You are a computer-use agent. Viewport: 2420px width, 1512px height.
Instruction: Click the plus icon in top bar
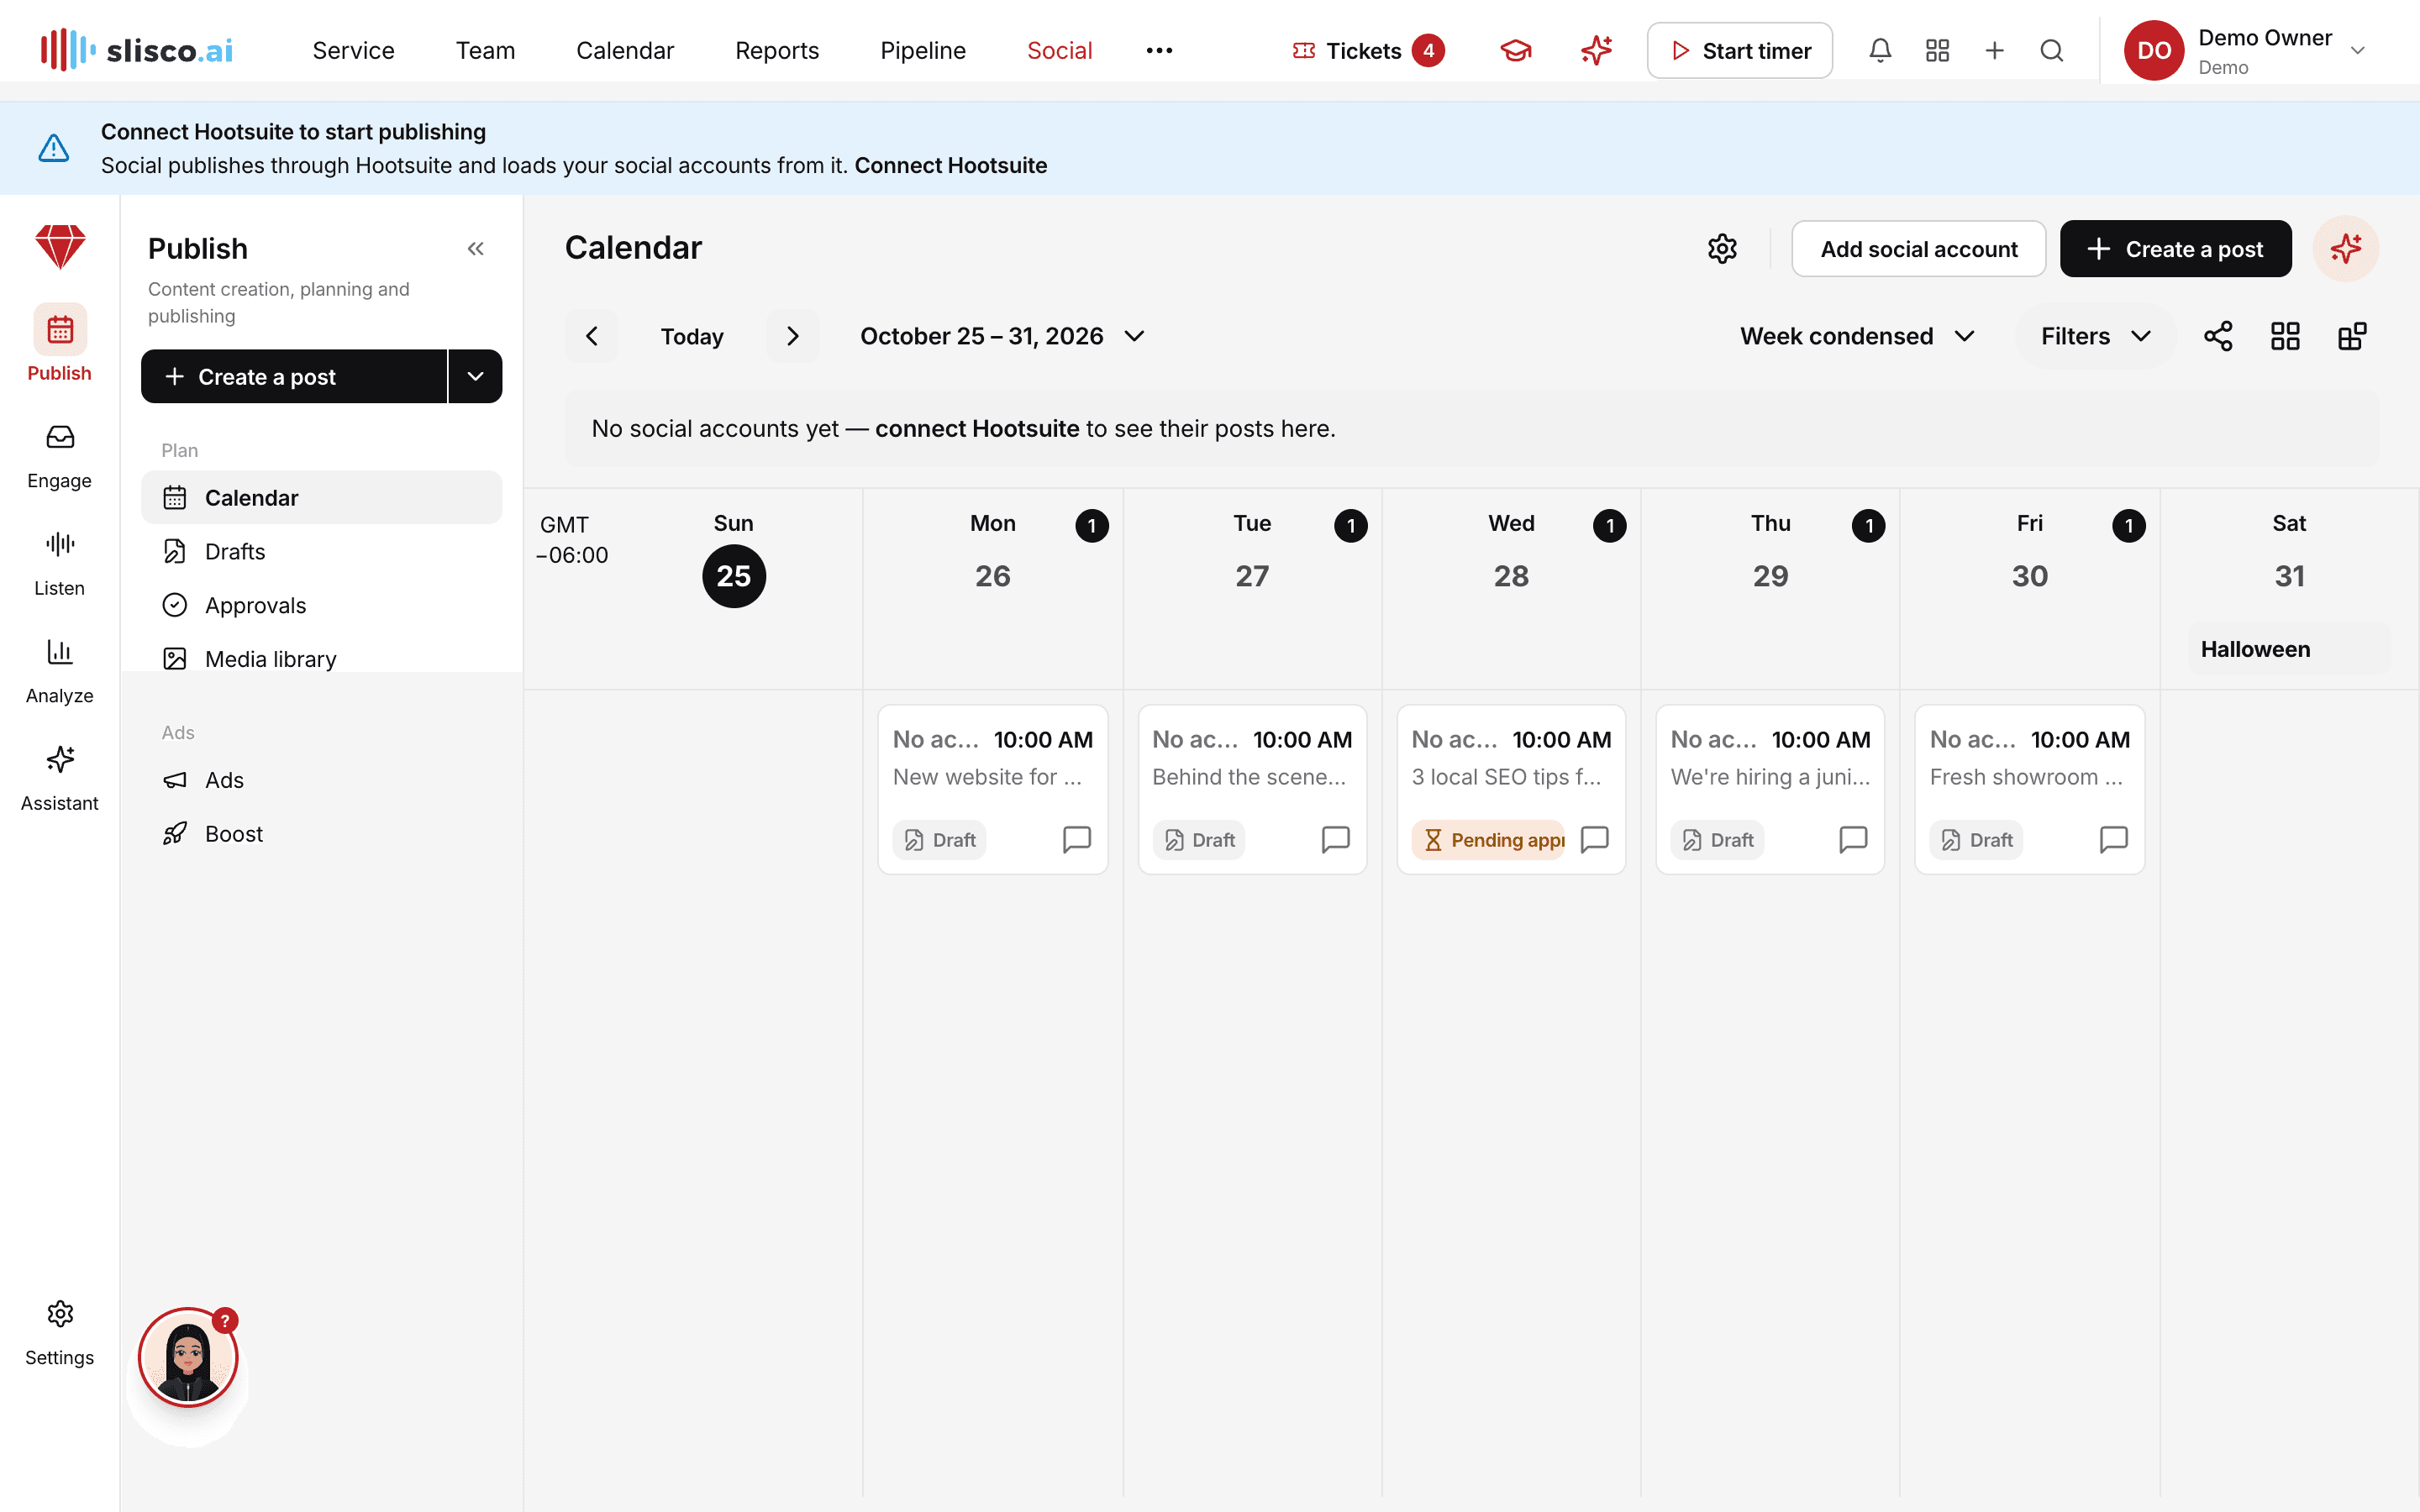[x=1994, y=50]
